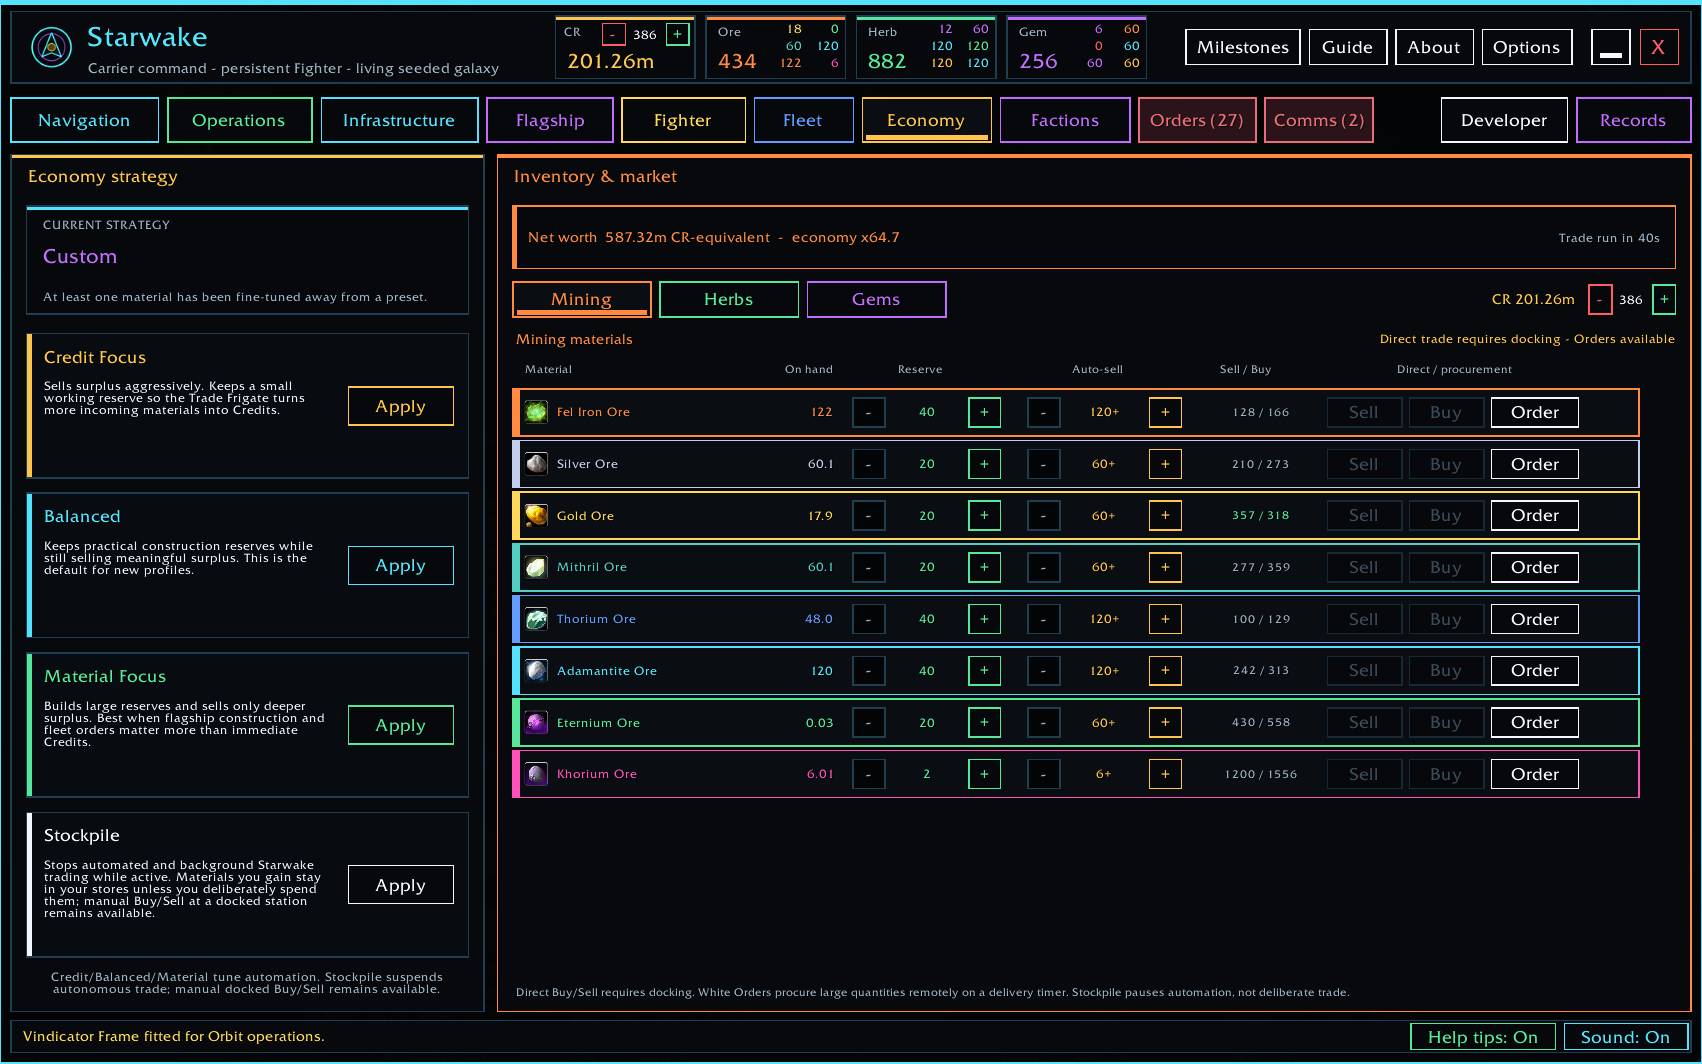Open the Factions tab
This screenshot has height=1064, width=1702.
click(x=1065, y=120)
